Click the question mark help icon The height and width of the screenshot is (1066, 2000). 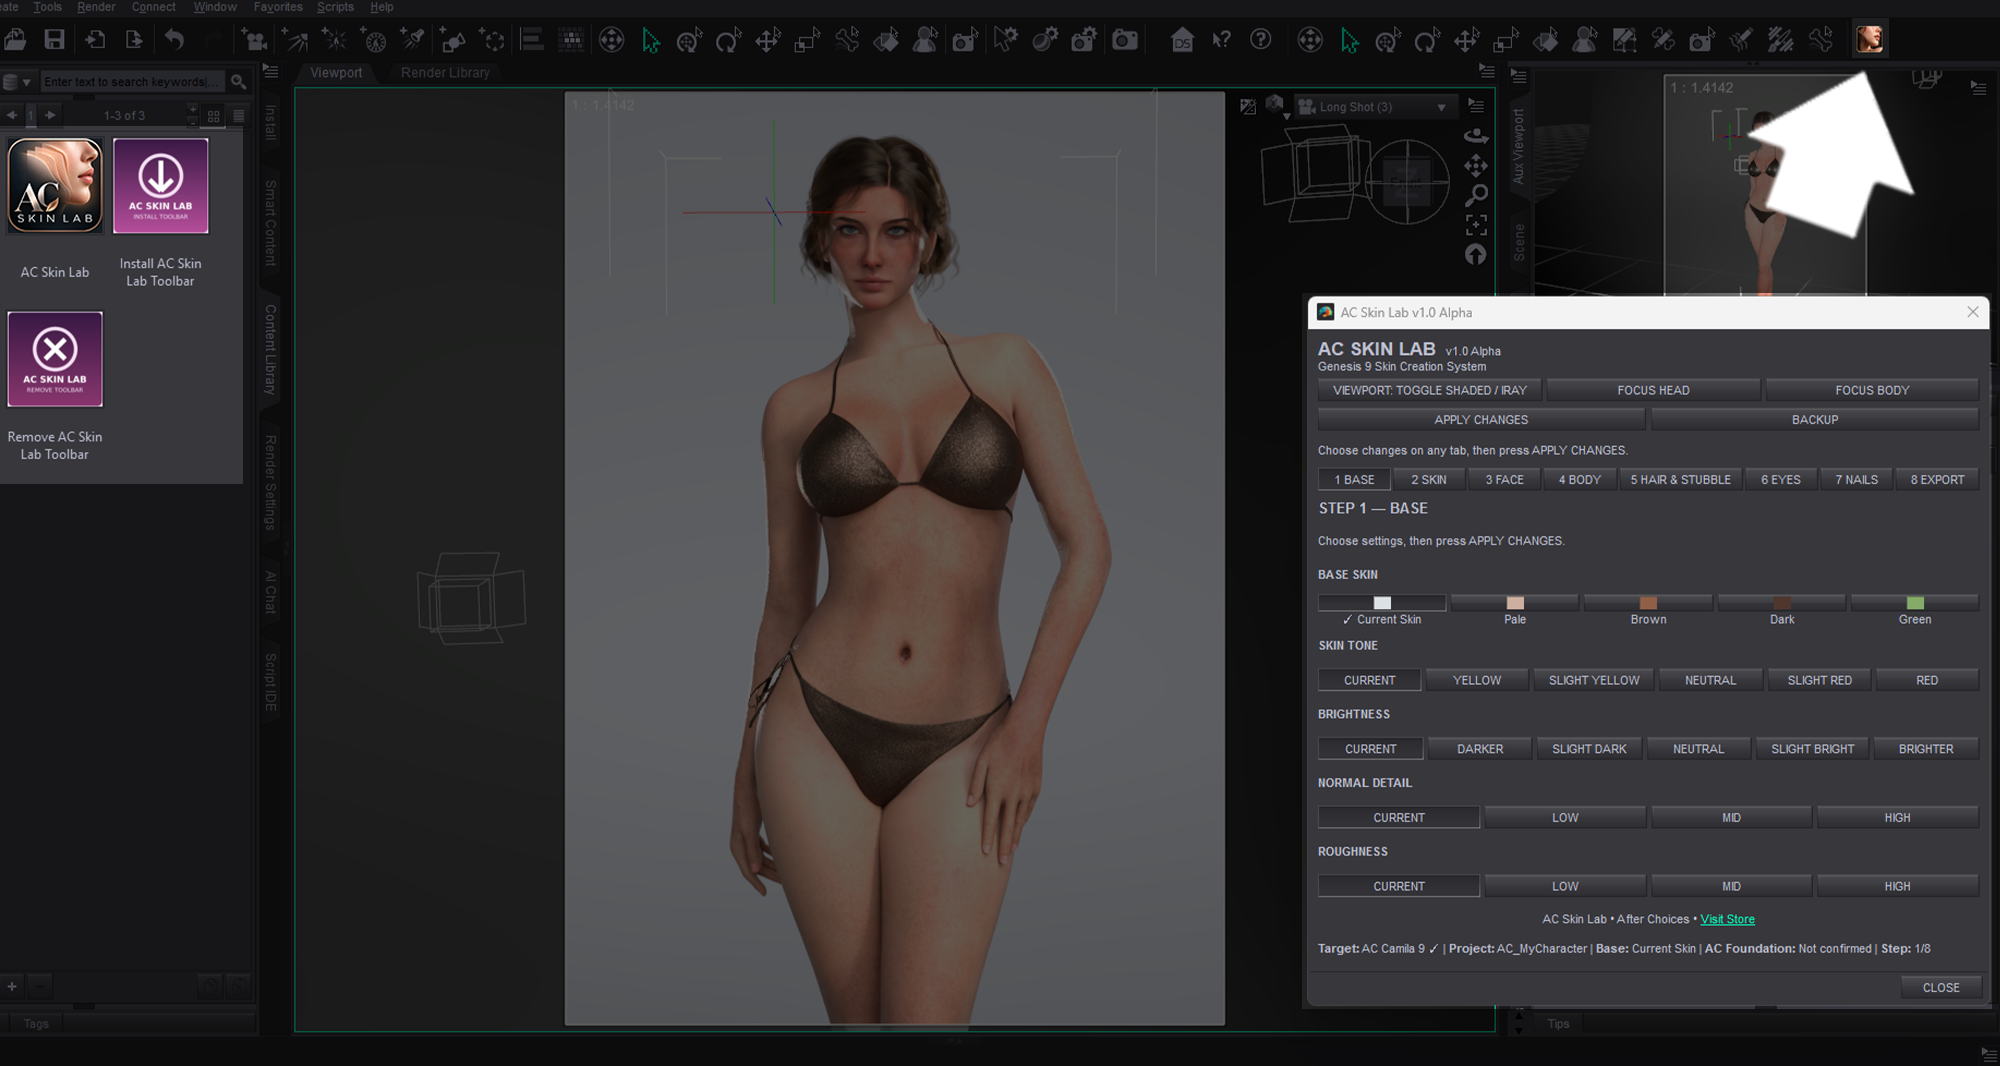pos(1261,40)
